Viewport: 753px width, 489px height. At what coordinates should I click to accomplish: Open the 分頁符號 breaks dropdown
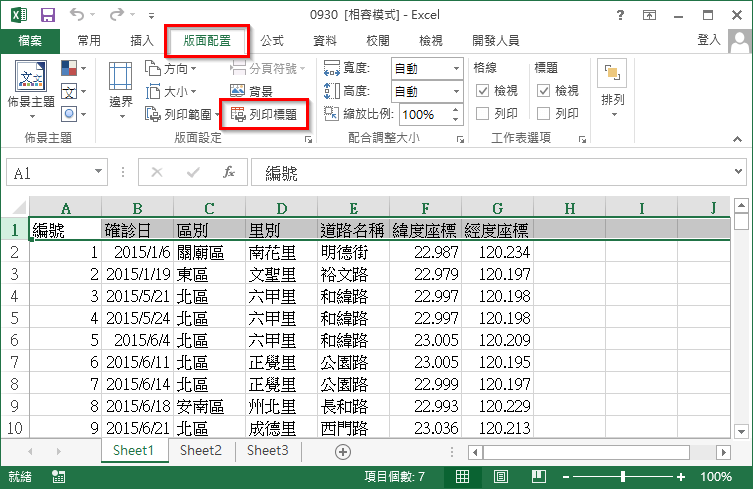tap(267, 69)
